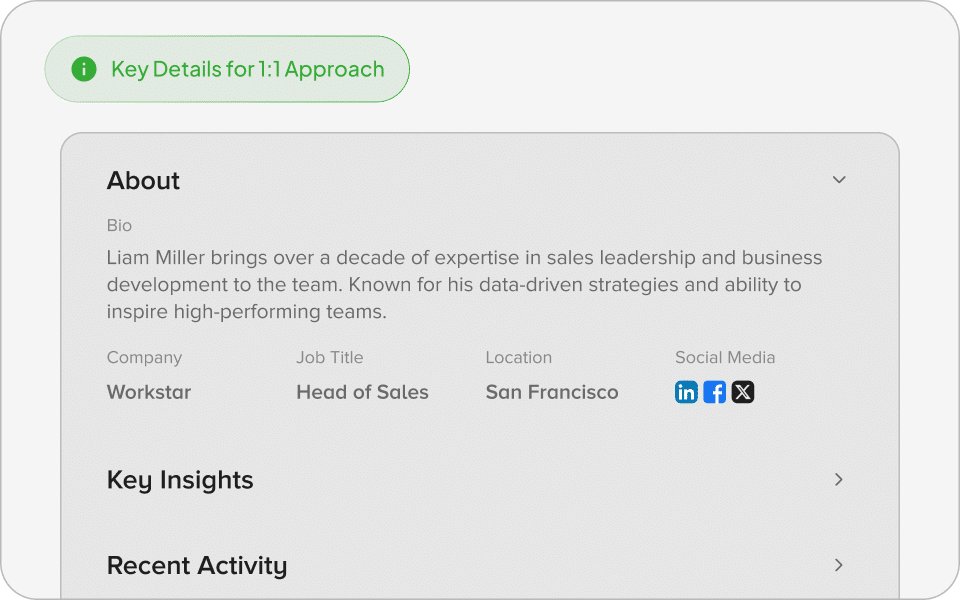Open the LinkedIn social media icon
The height and width of the screenshot is (600, 960).
pyautogui.click(x=686, y=392)
